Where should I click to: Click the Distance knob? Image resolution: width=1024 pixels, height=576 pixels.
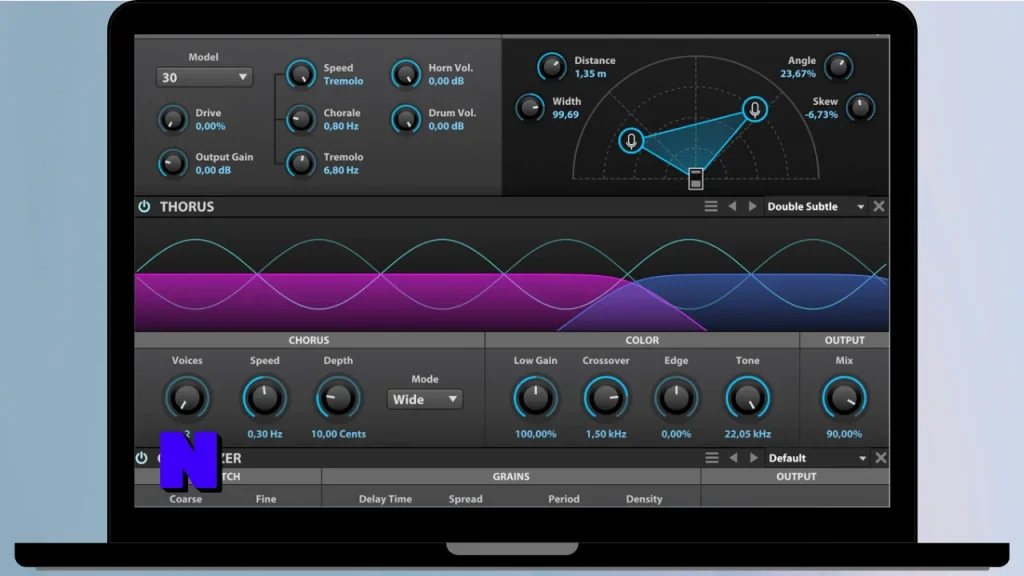[552, 67]
